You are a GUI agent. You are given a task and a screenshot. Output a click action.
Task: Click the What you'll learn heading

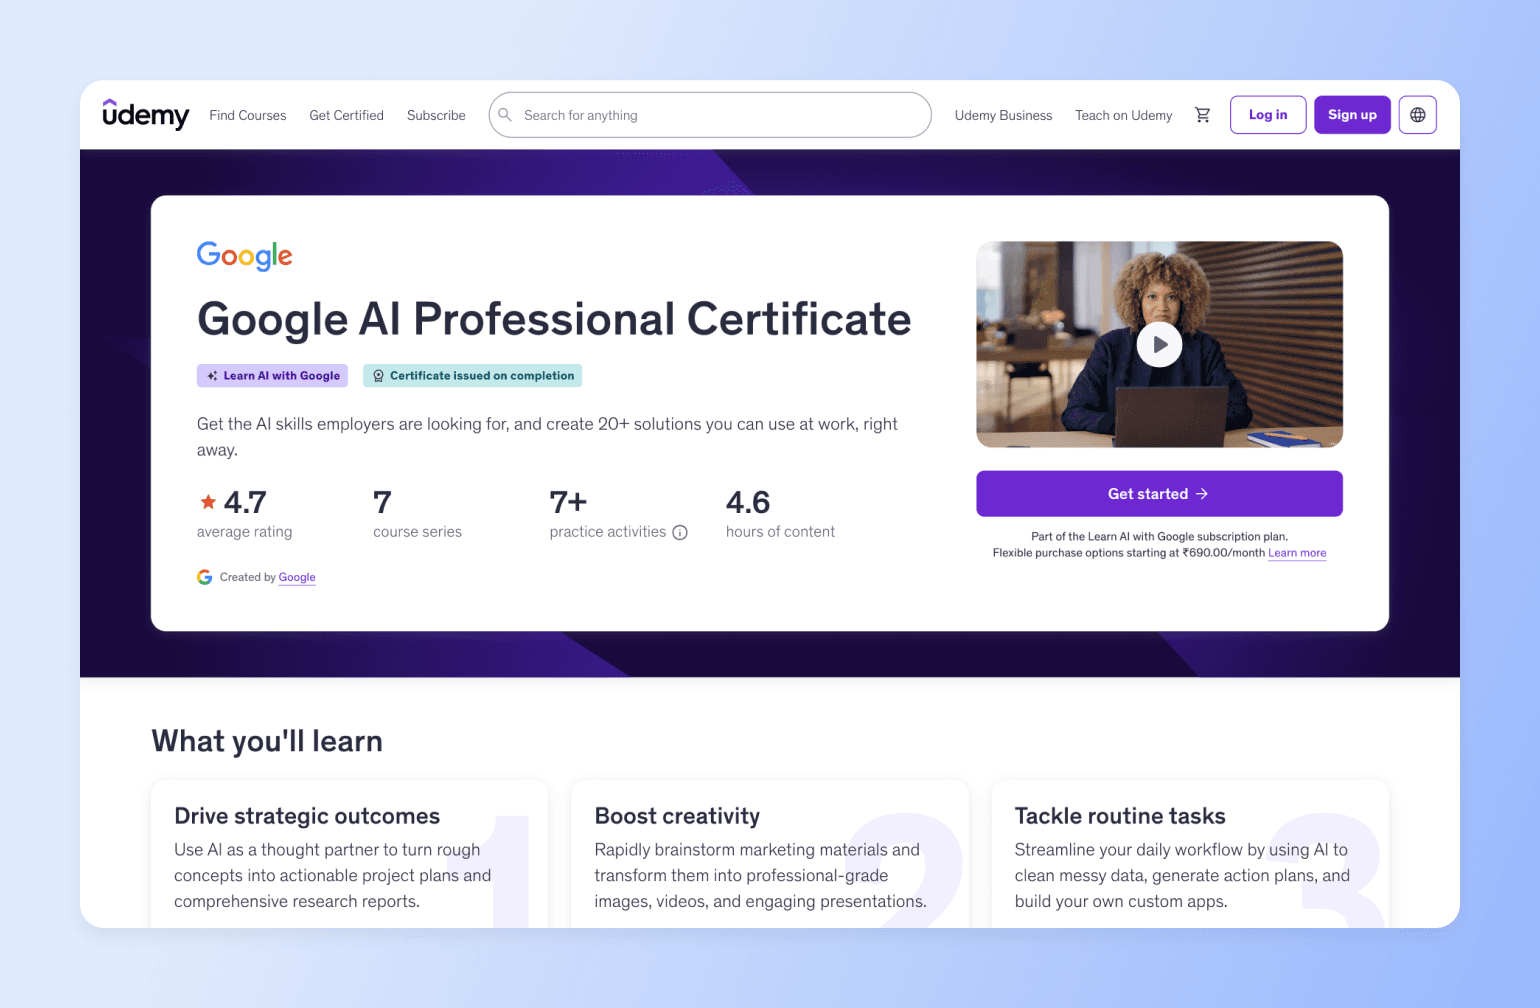click(267, 741)
